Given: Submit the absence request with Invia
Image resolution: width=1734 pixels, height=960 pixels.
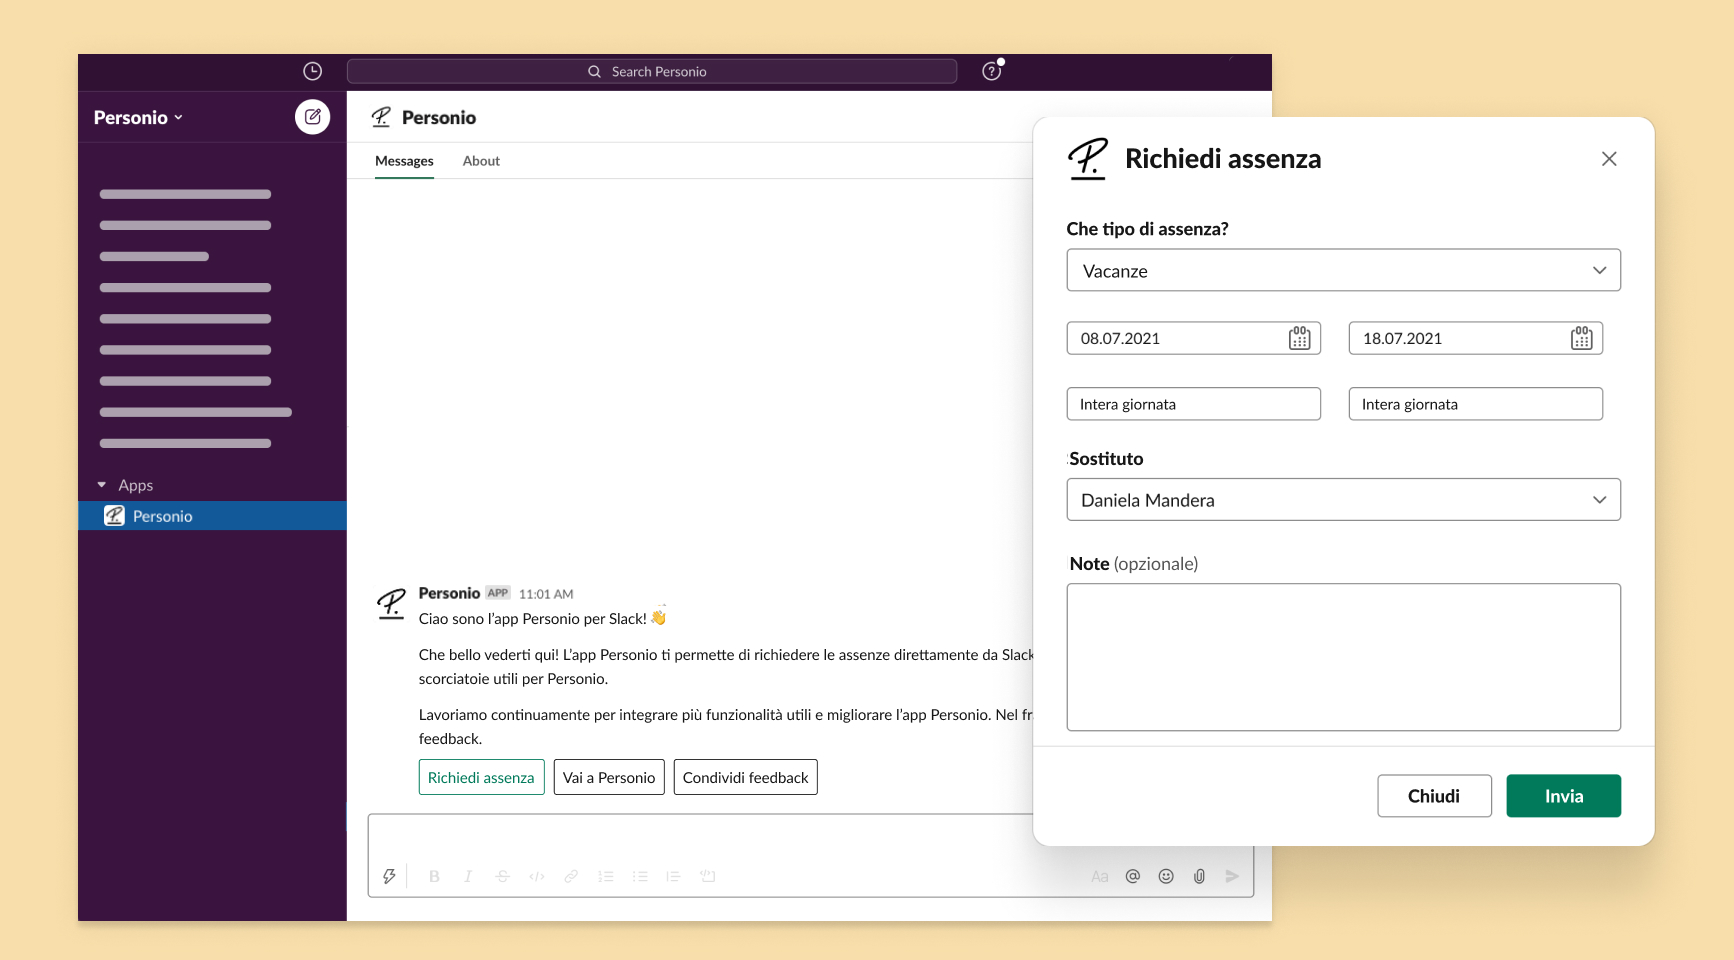Looking at the screenshot, I should pyautogui.click(x=1564, y=796).
